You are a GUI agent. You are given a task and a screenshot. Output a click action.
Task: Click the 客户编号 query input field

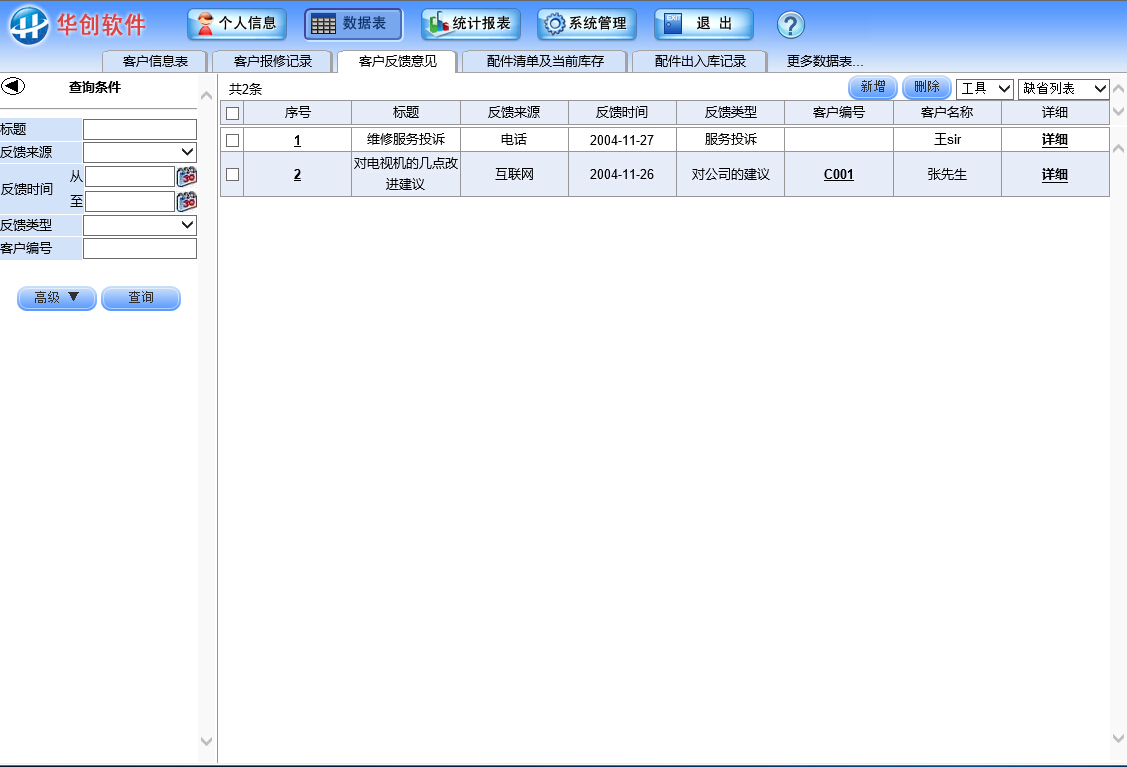(140, 249)
